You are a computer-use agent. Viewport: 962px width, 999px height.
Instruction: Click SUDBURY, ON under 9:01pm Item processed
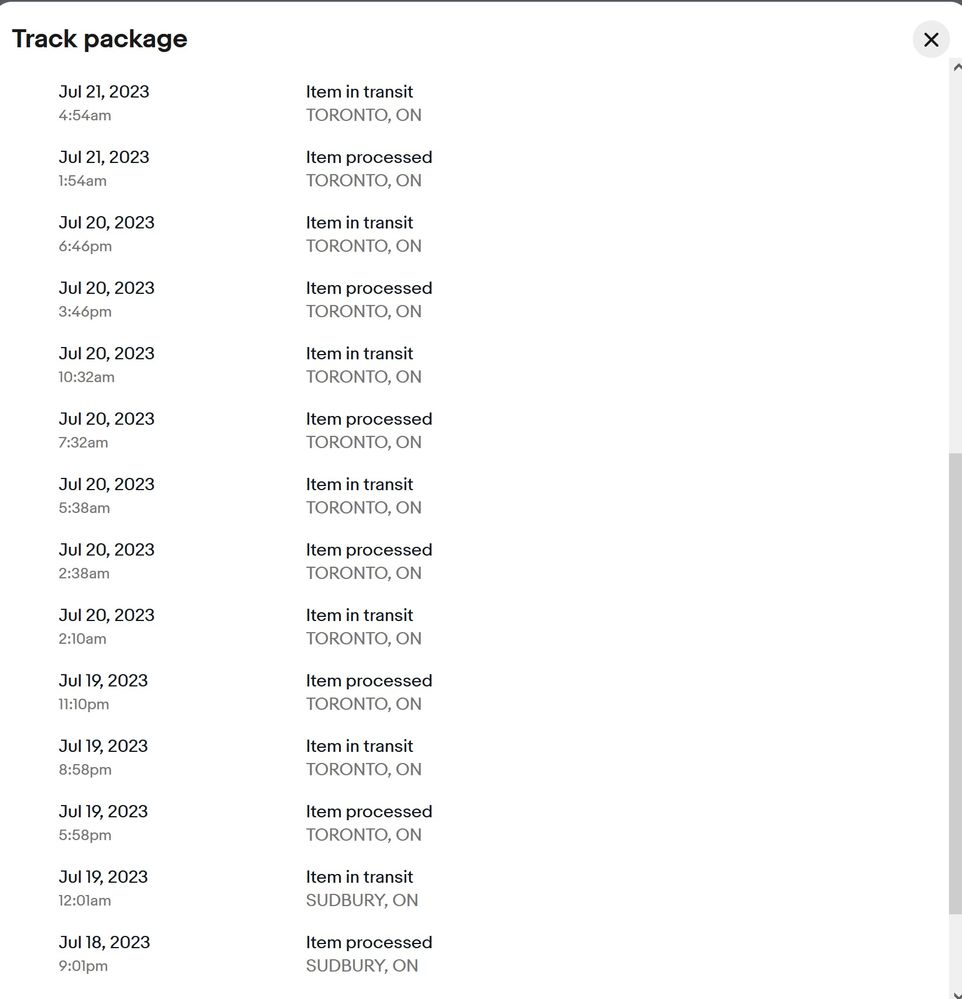click(362, 966)
